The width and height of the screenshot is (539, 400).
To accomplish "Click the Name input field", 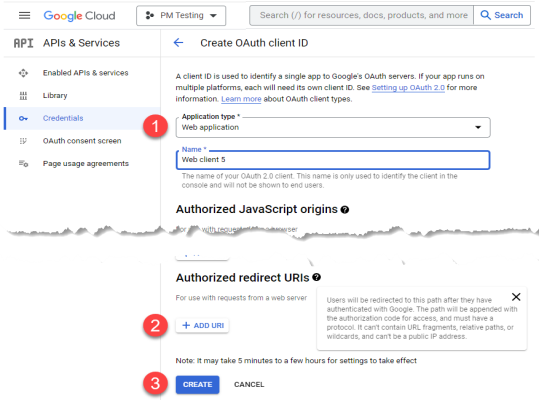I will (x=333, y=160).
